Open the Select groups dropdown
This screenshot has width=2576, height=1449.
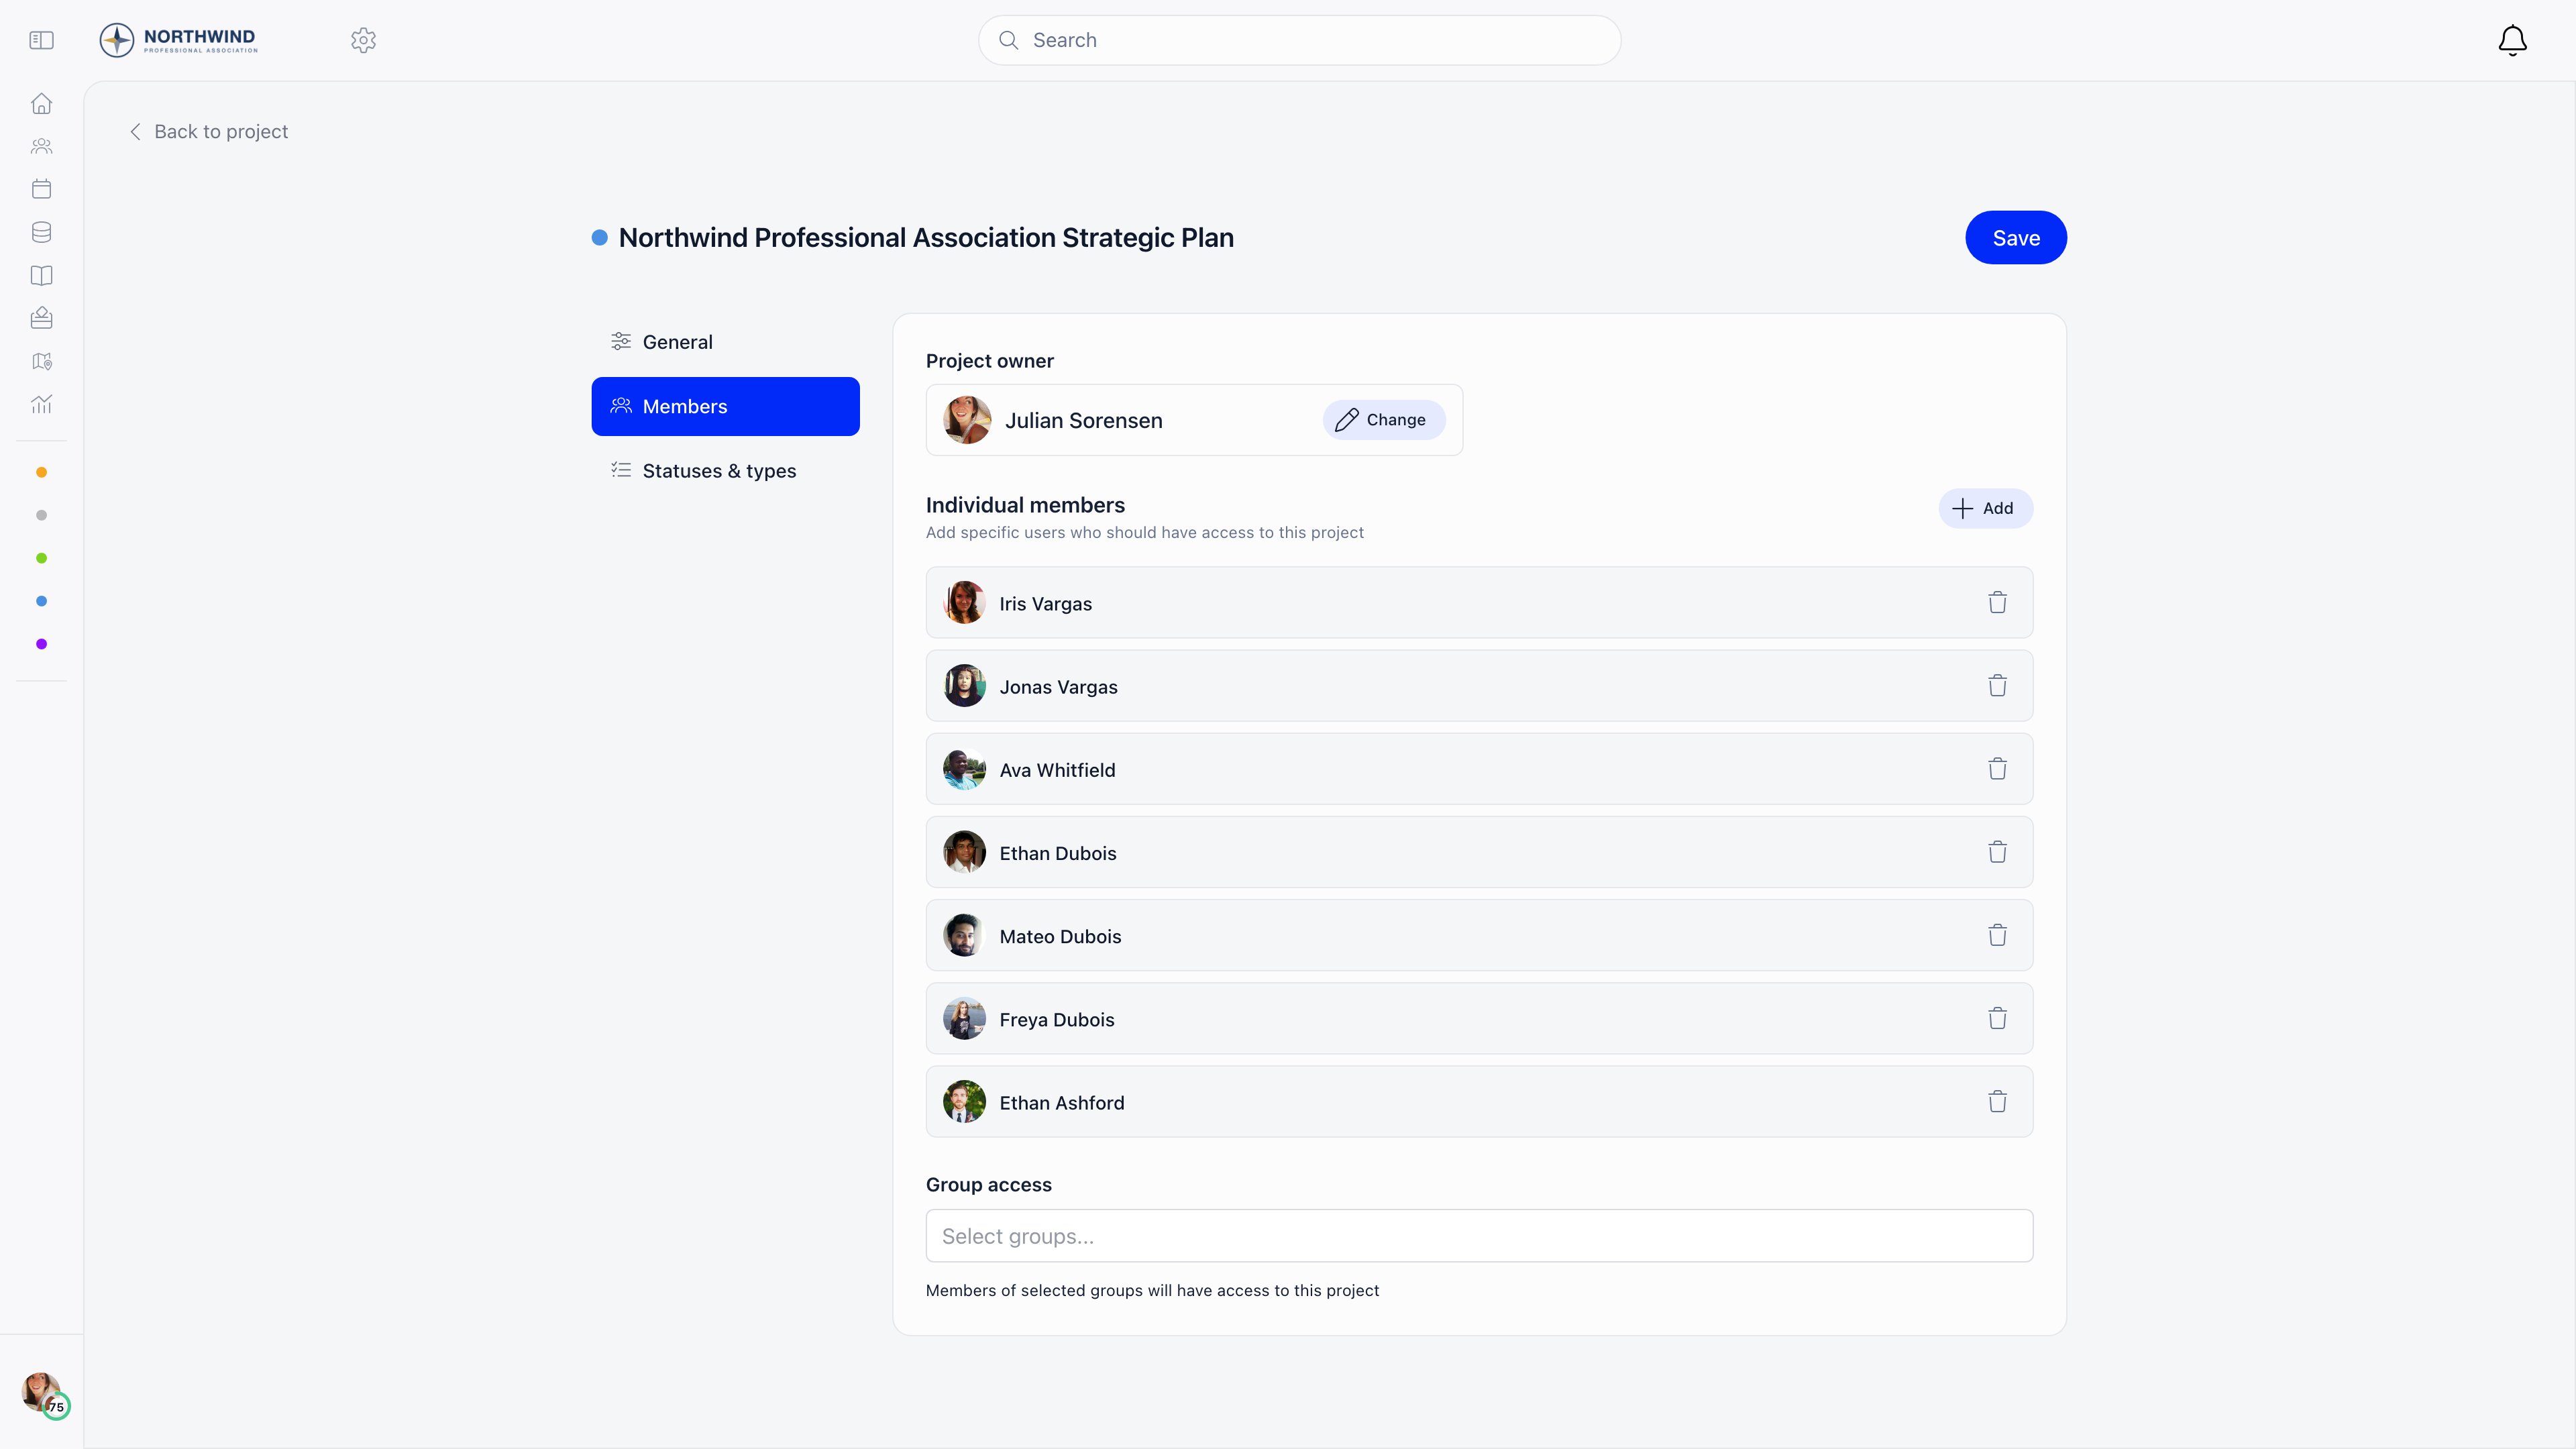point(1479,1236)
